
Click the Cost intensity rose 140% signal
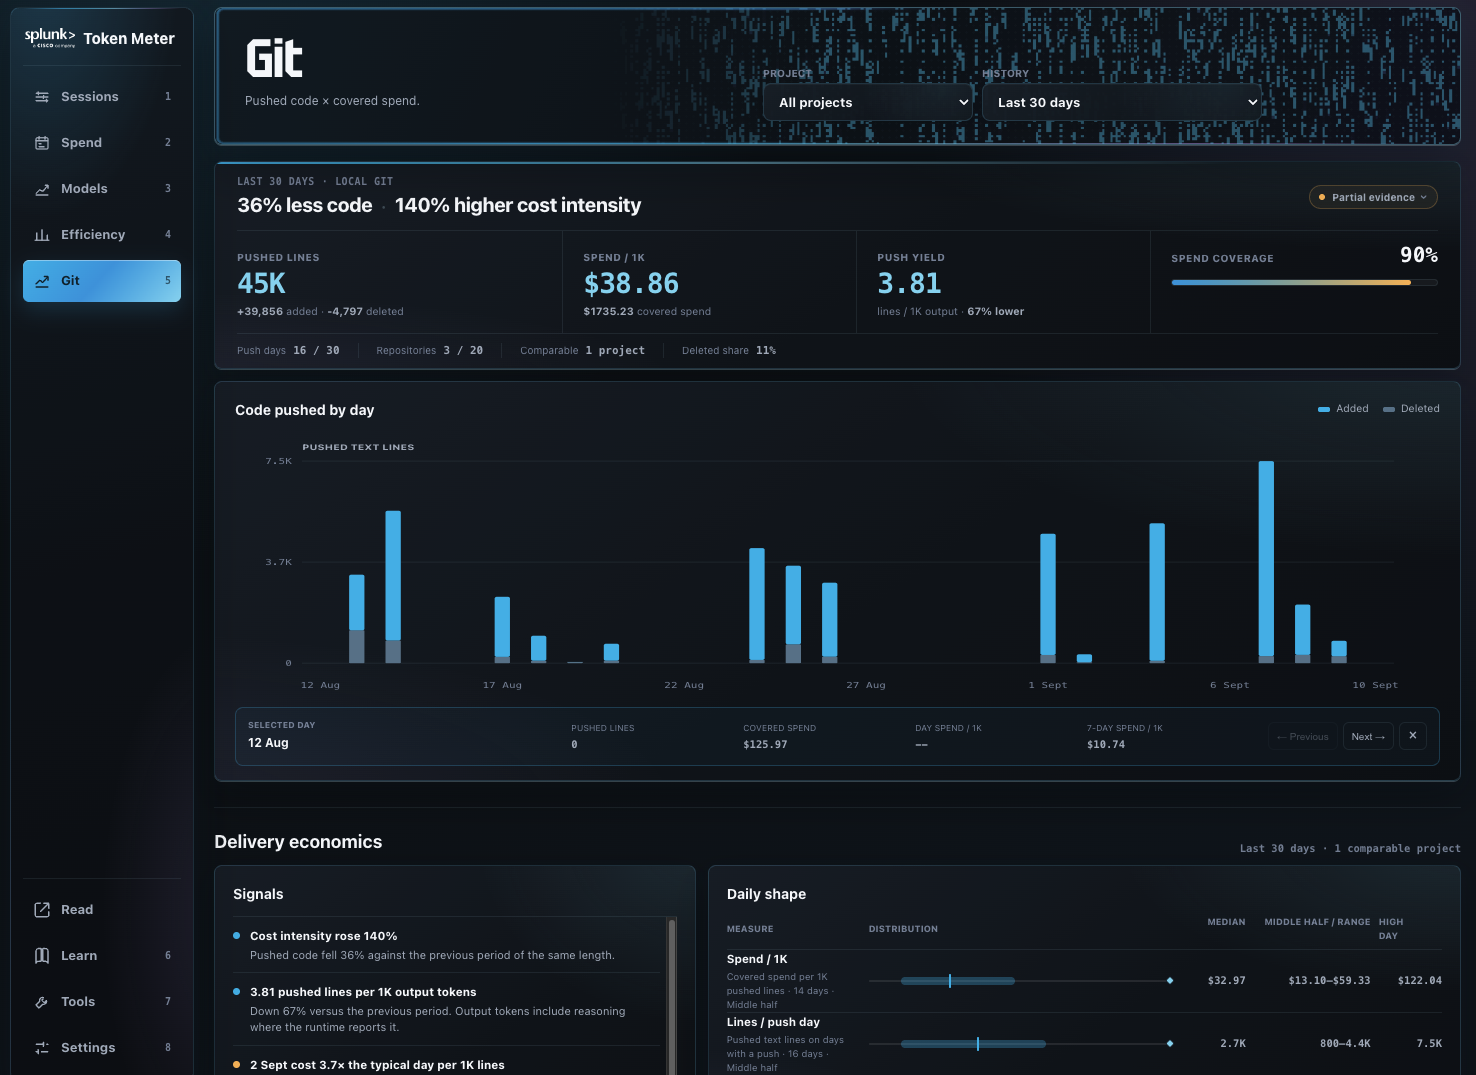[445, 945]
